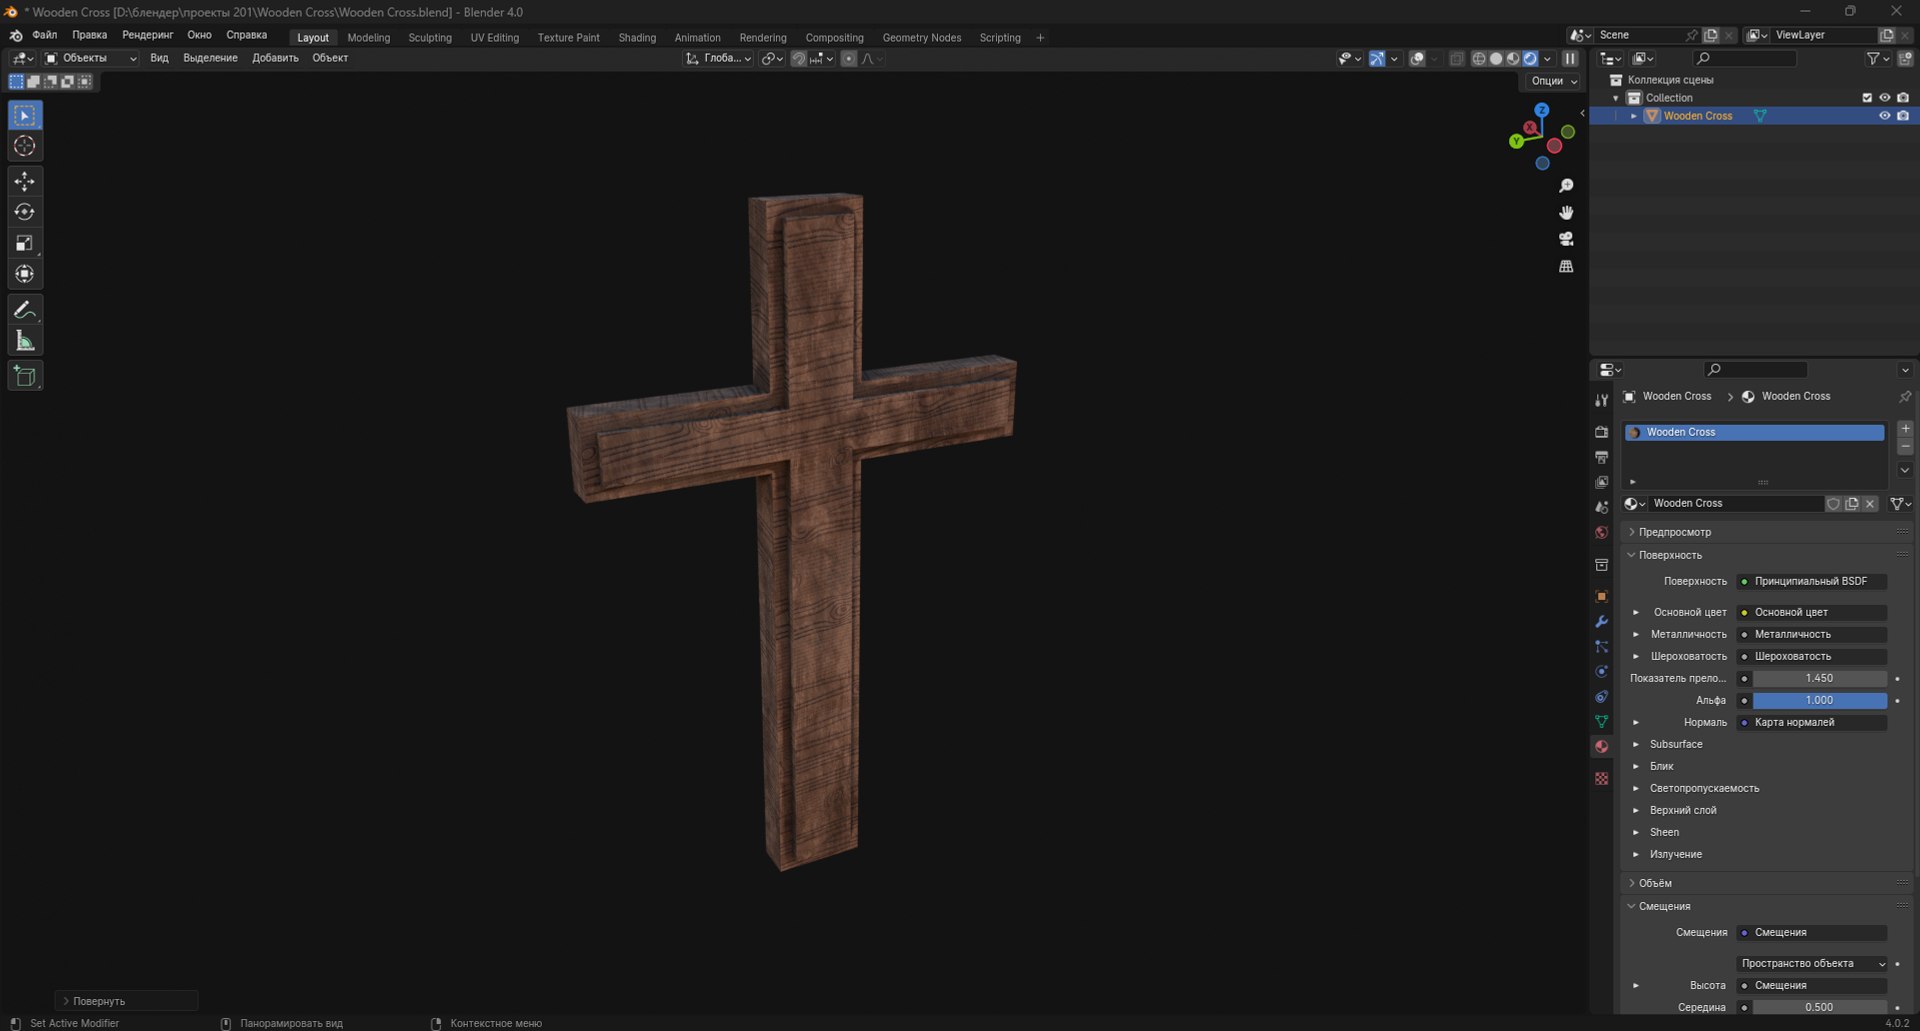Toggle fake user shield for material

point(1833,504)
